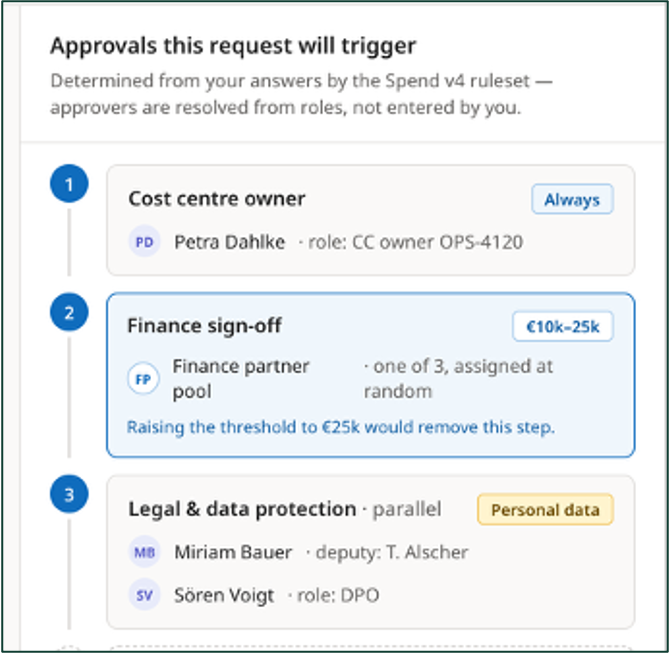Click Finance partner pool label
The height and width of the screenshot is (654, 670).
click(x=241, y=378)
